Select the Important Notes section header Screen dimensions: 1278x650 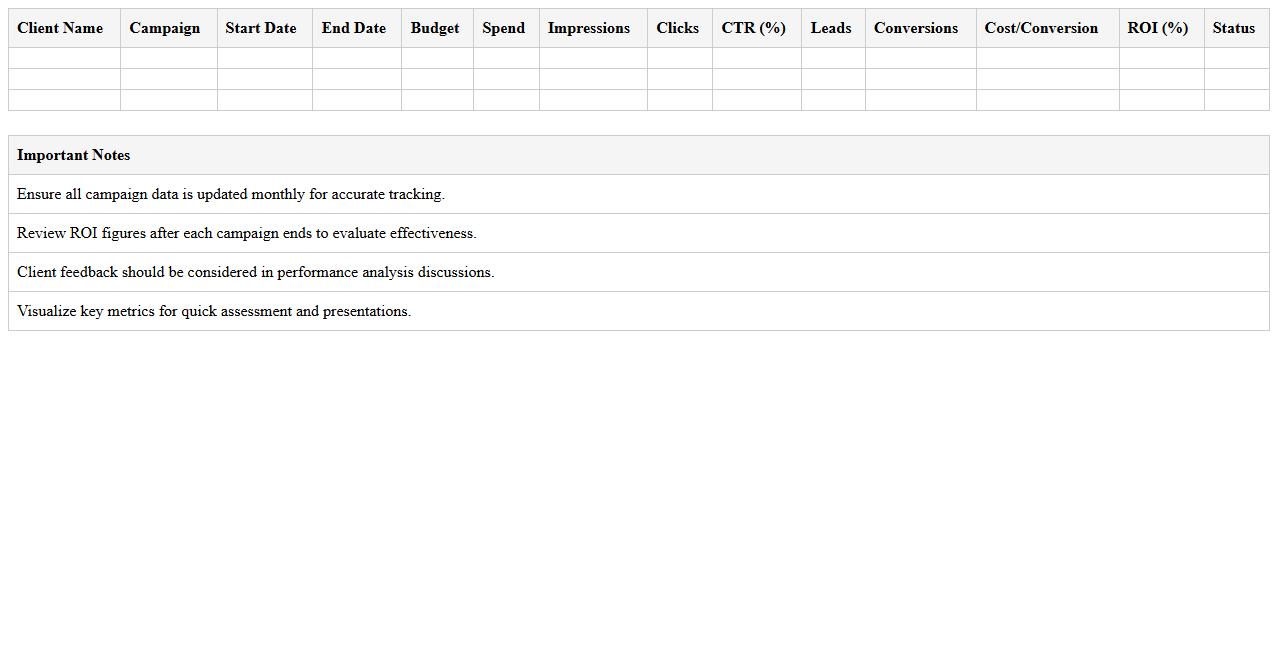73,155
